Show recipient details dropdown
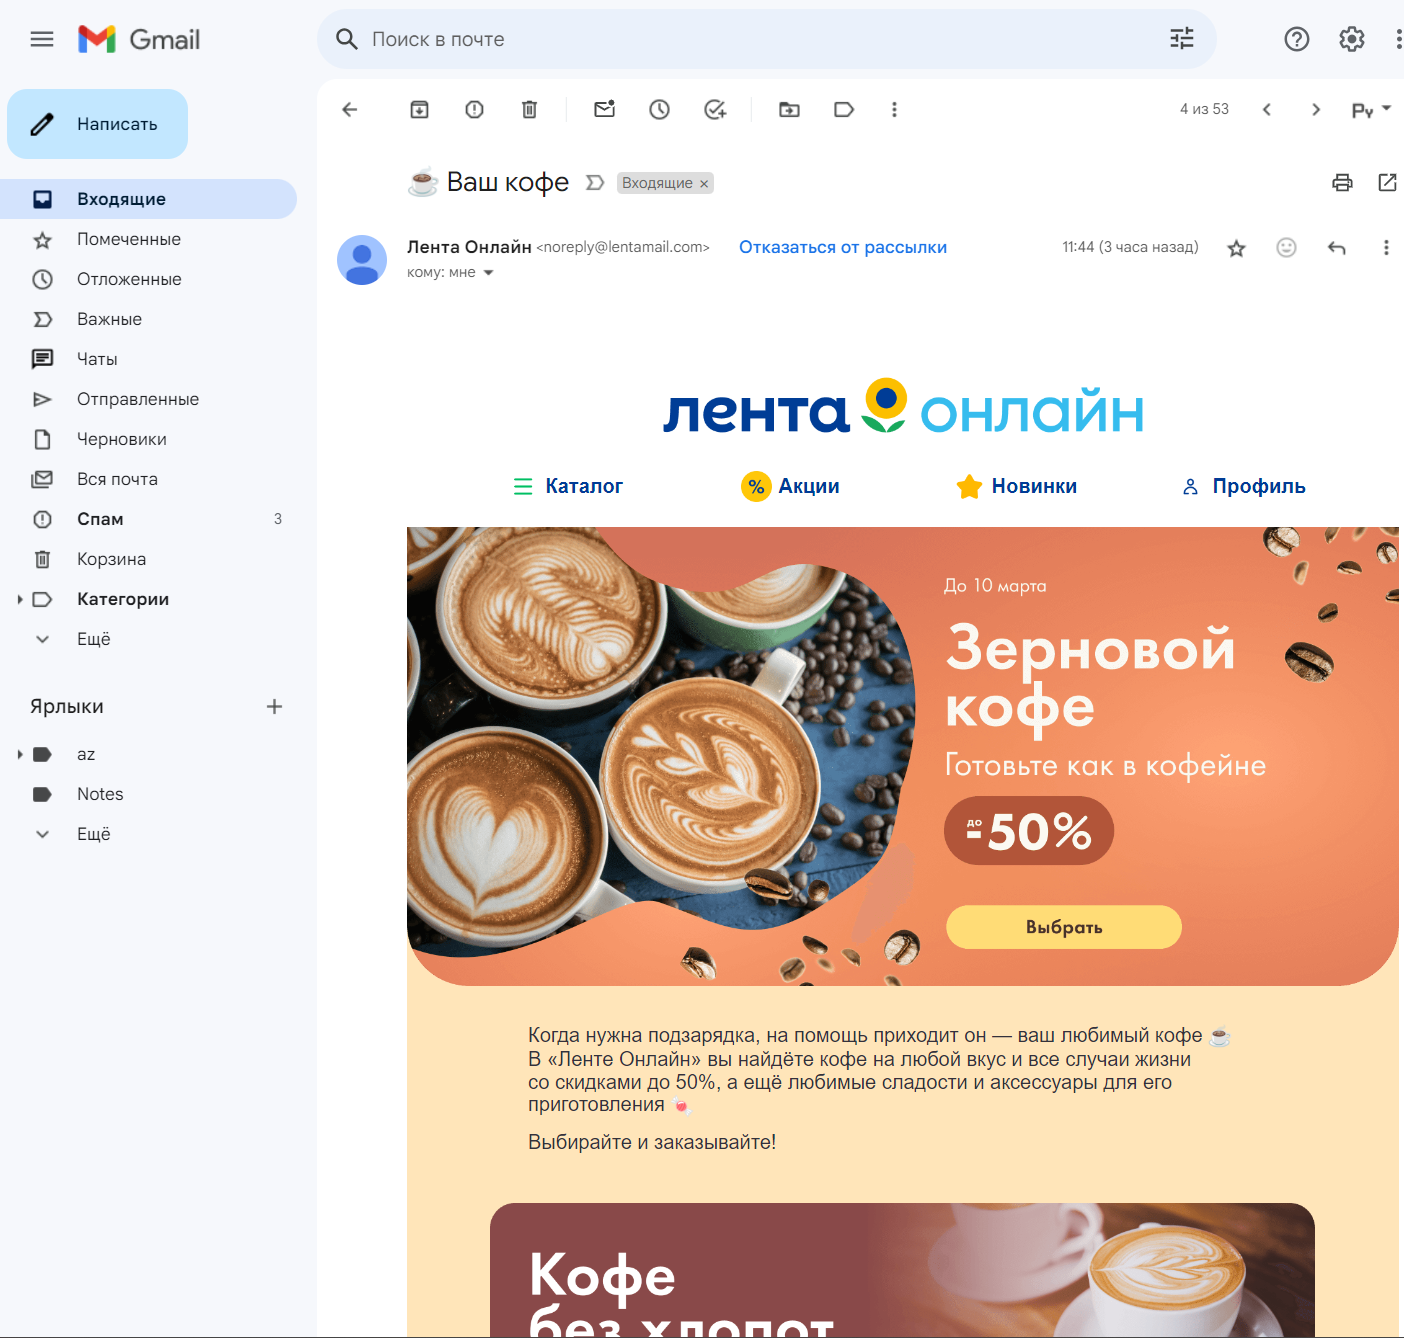 pos(489,272)
